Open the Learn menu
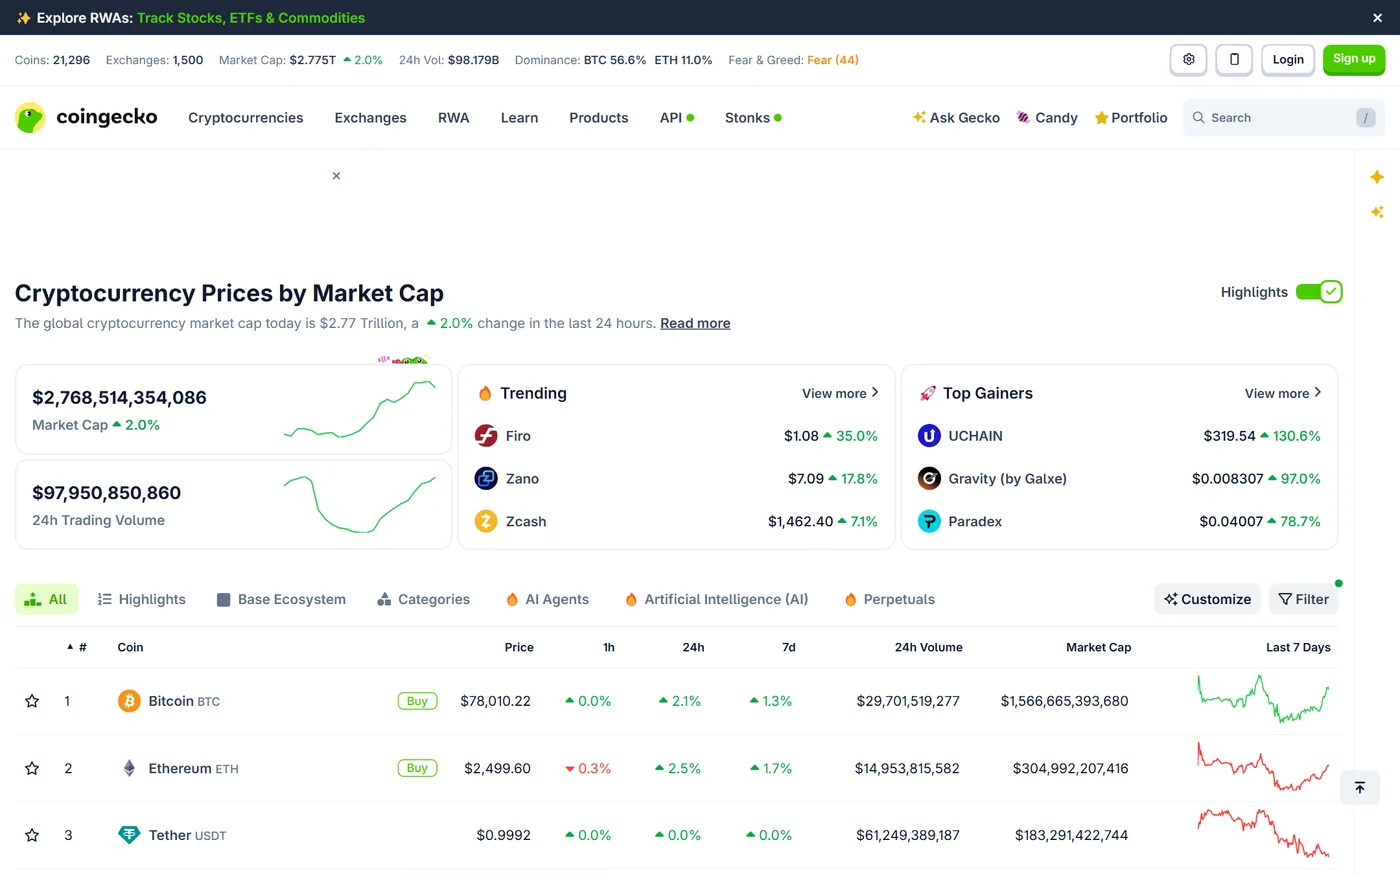 (519, 117)
